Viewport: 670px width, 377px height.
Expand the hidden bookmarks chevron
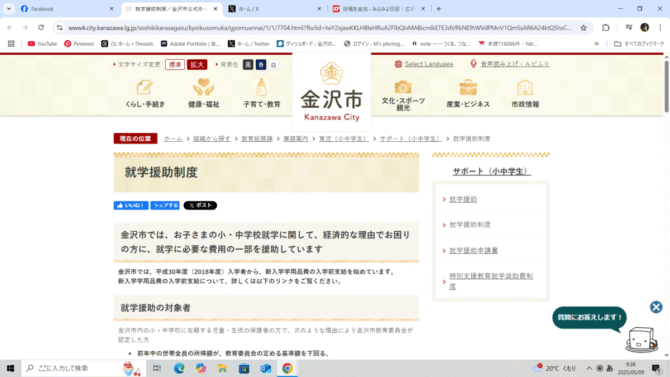[x=597, y=44]
